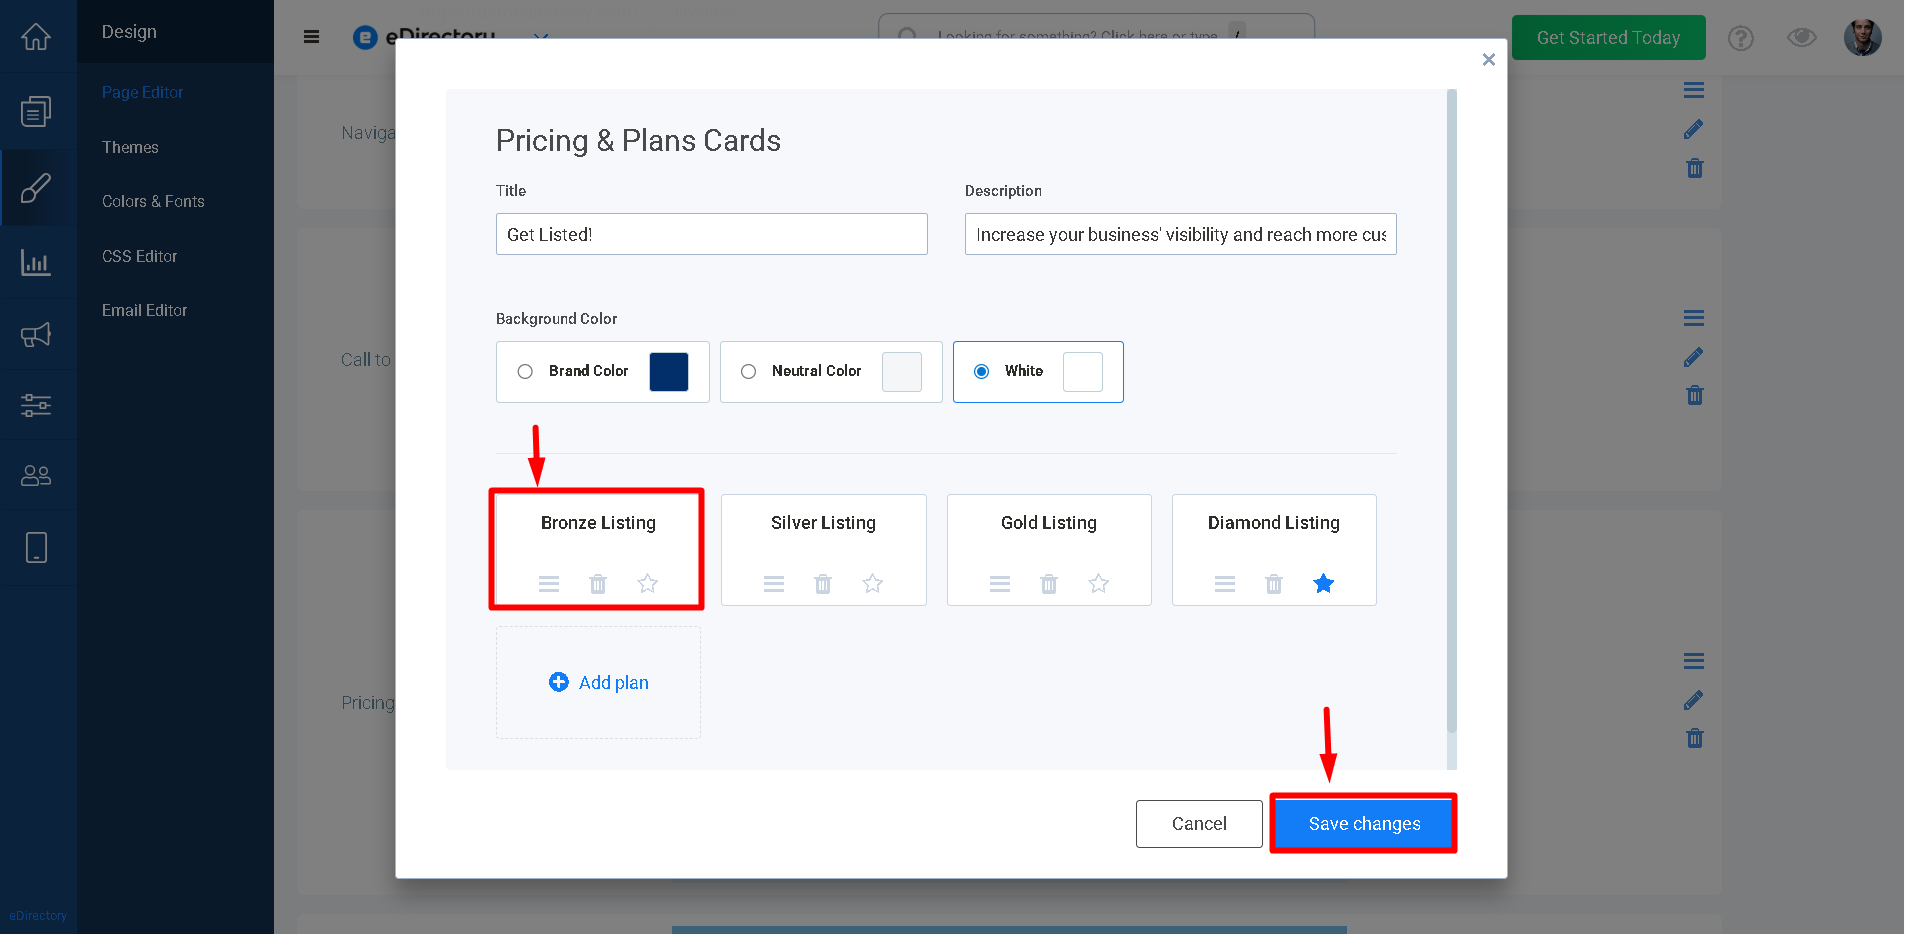Open the Accounts users icon in sidebar
The height and width of the screenshot is (934, 1905).
[x=36, y=475]
